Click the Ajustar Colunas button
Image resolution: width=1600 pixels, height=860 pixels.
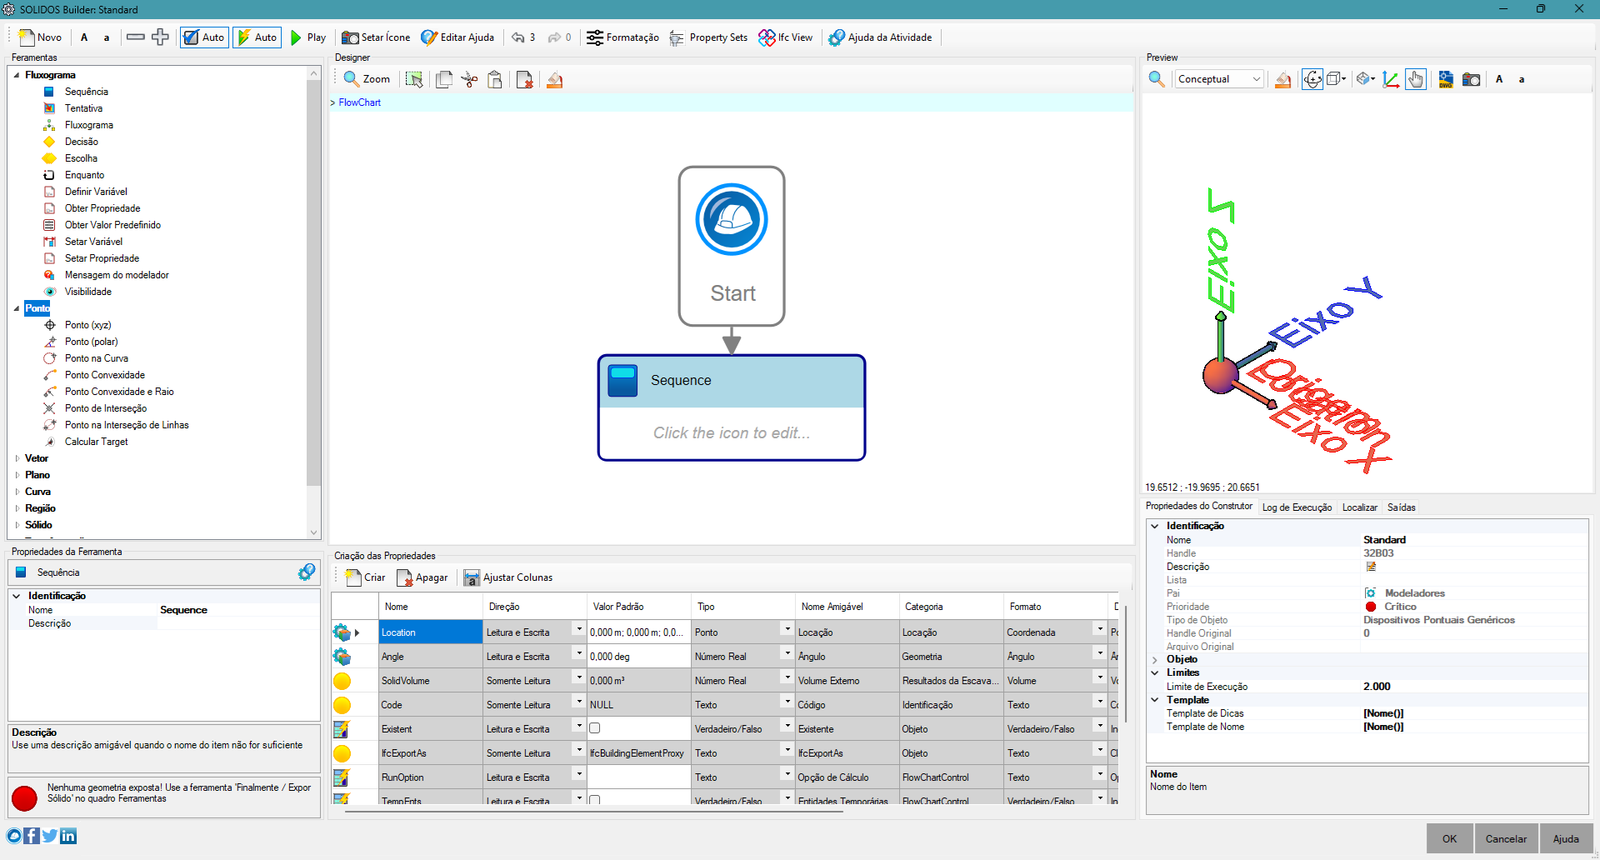pyautogui.click(x=507, y=578)
